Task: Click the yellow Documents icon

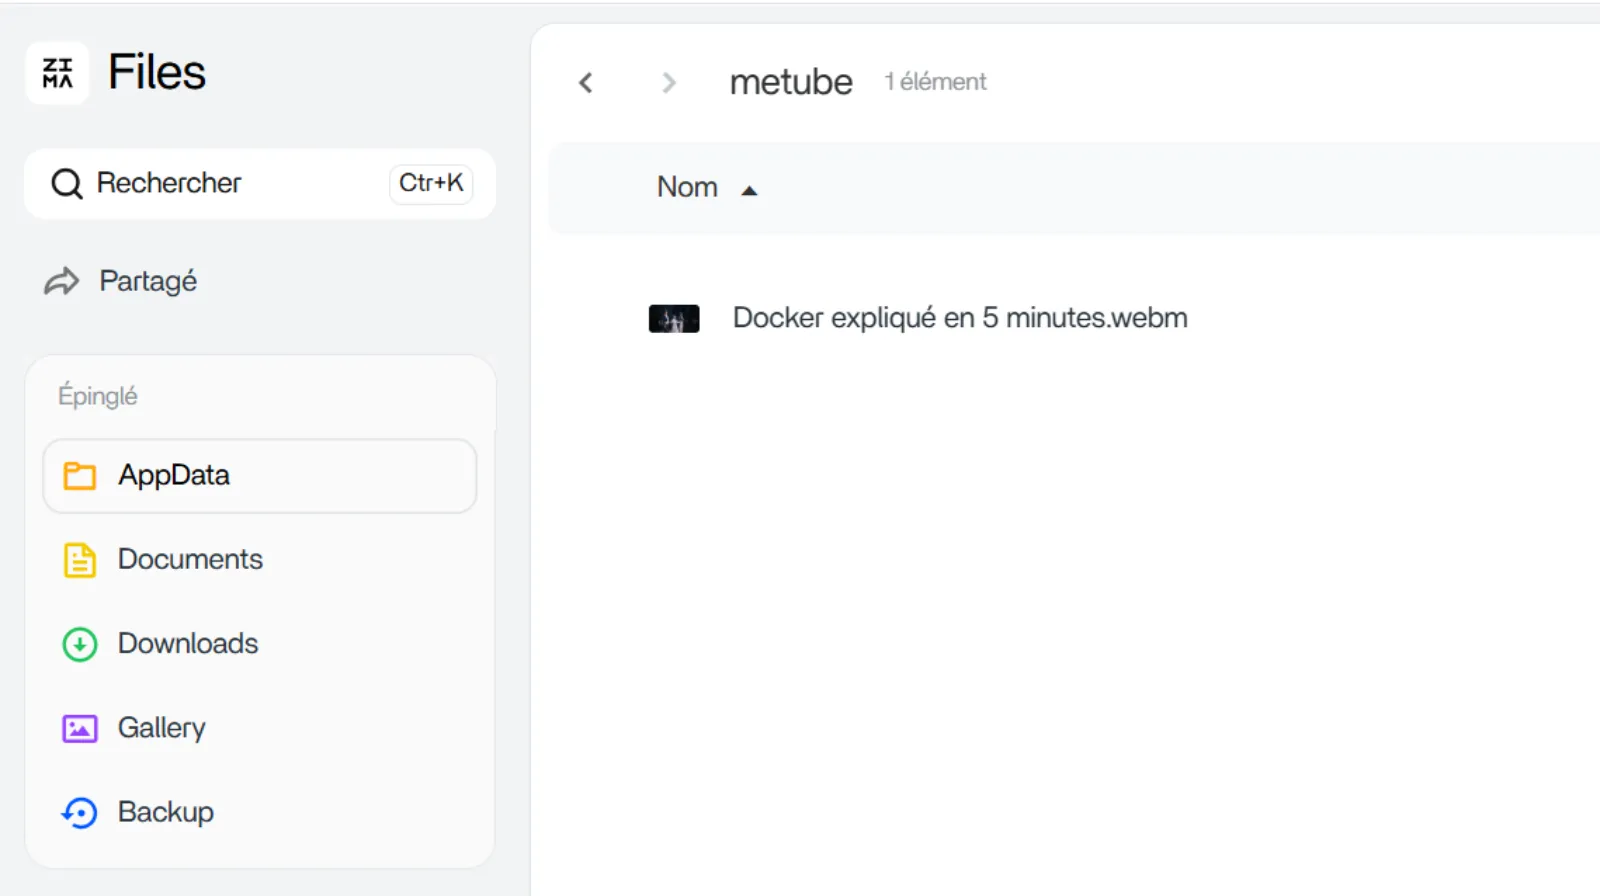Action: click(80, 559)
